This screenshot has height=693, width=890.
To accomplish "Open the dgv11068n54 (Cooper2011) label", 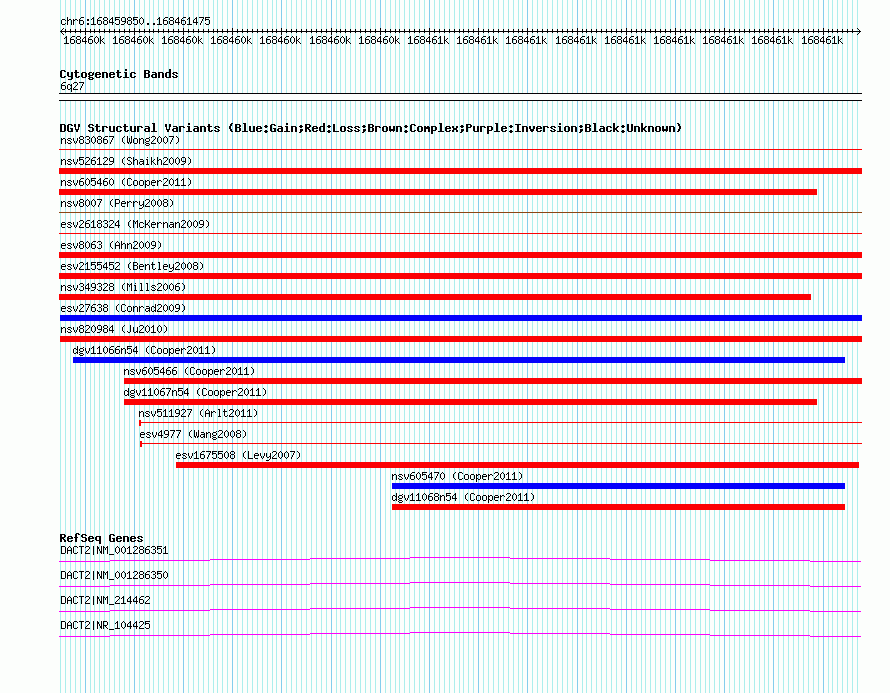I will click(x=463, y=497).
